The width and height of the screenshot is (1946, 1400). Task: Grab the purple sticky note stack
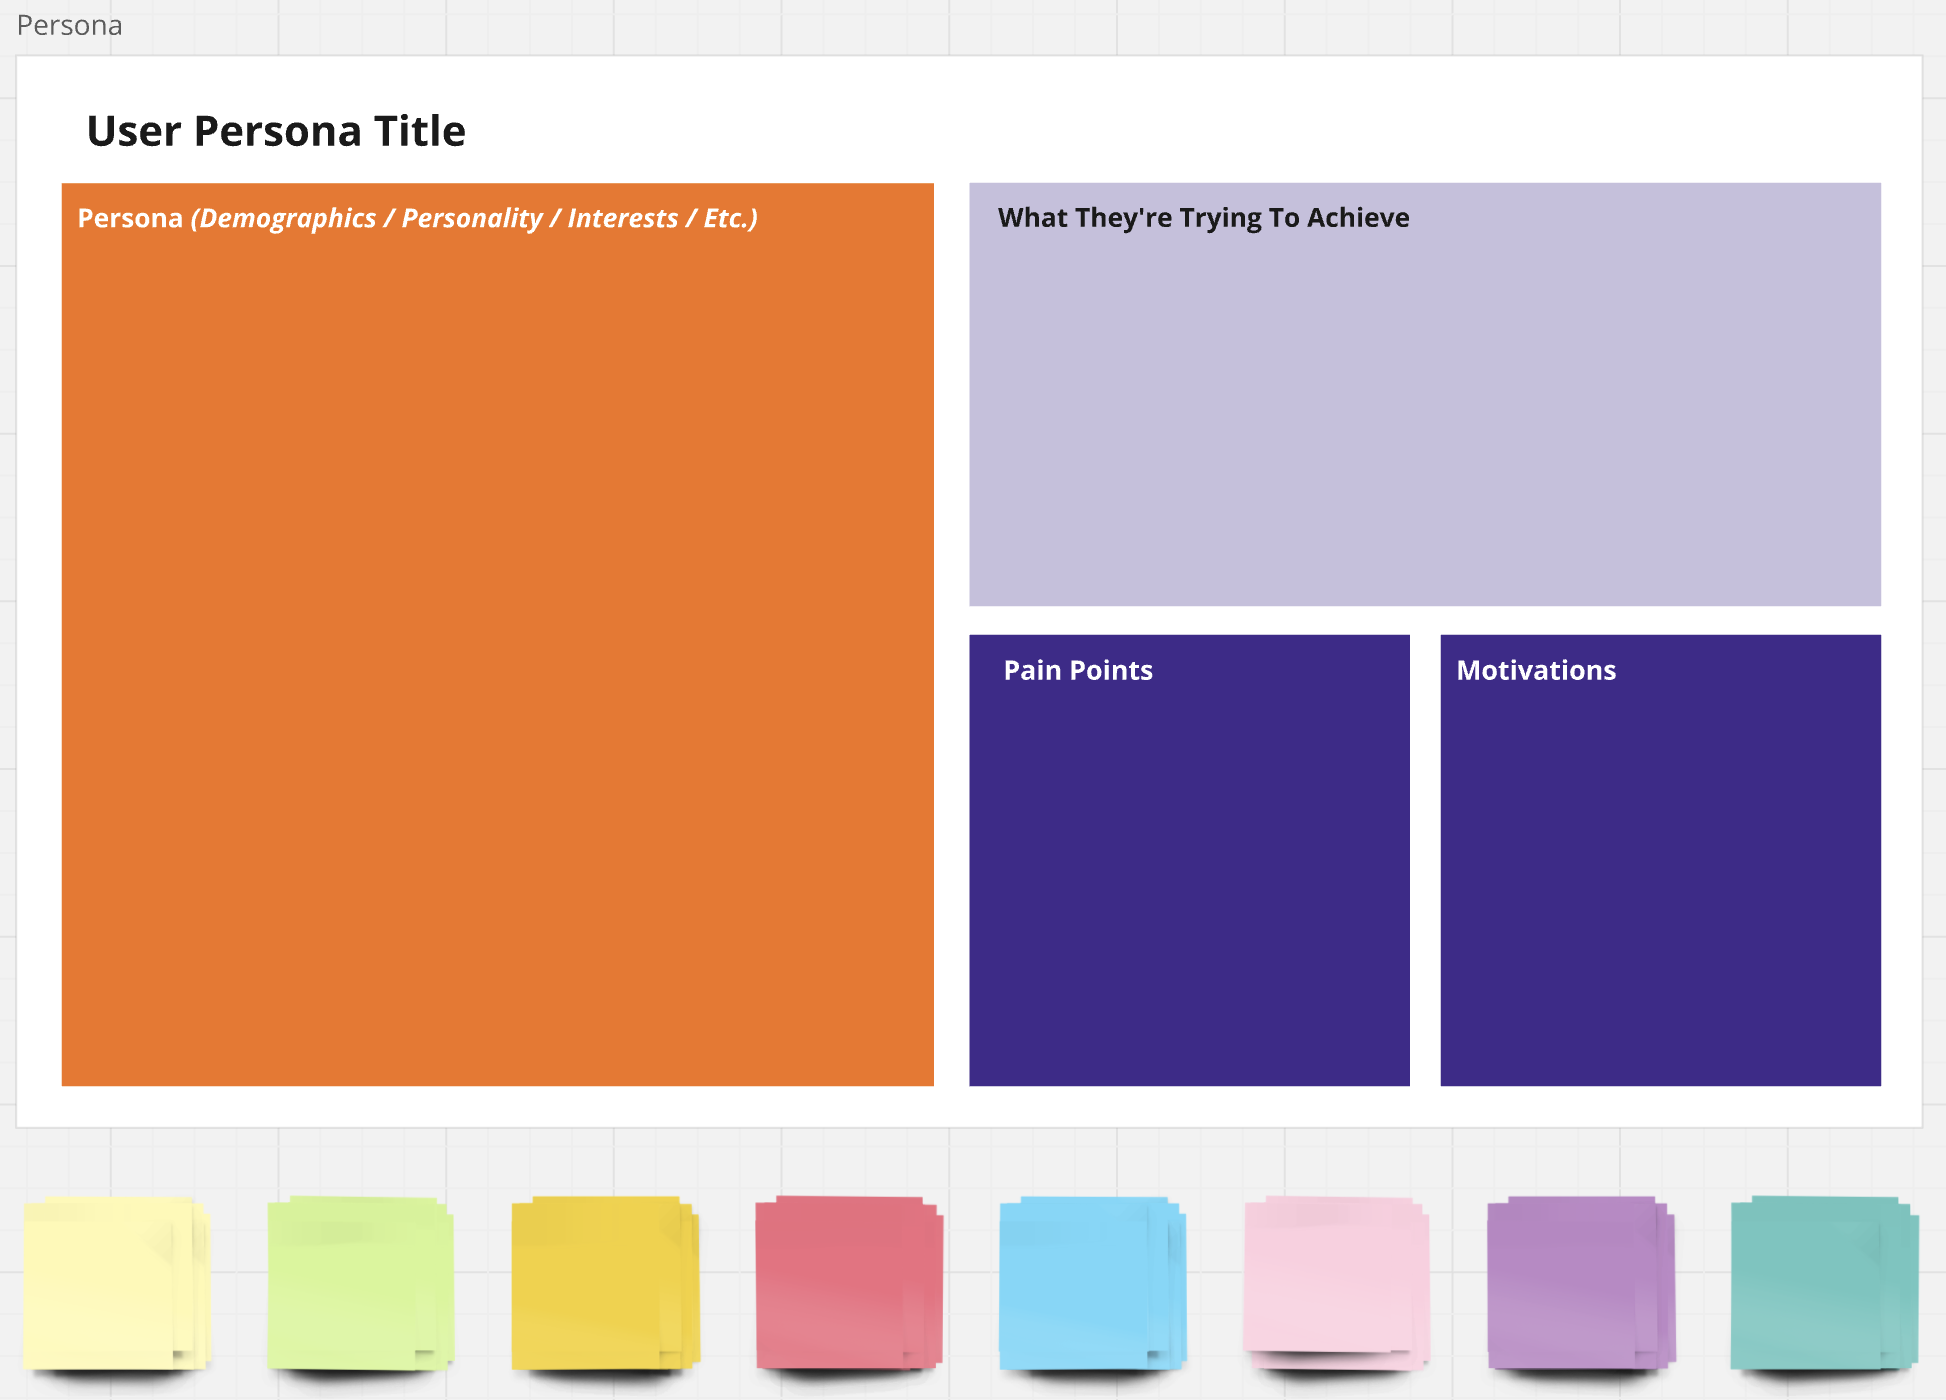(1581, 1283)
